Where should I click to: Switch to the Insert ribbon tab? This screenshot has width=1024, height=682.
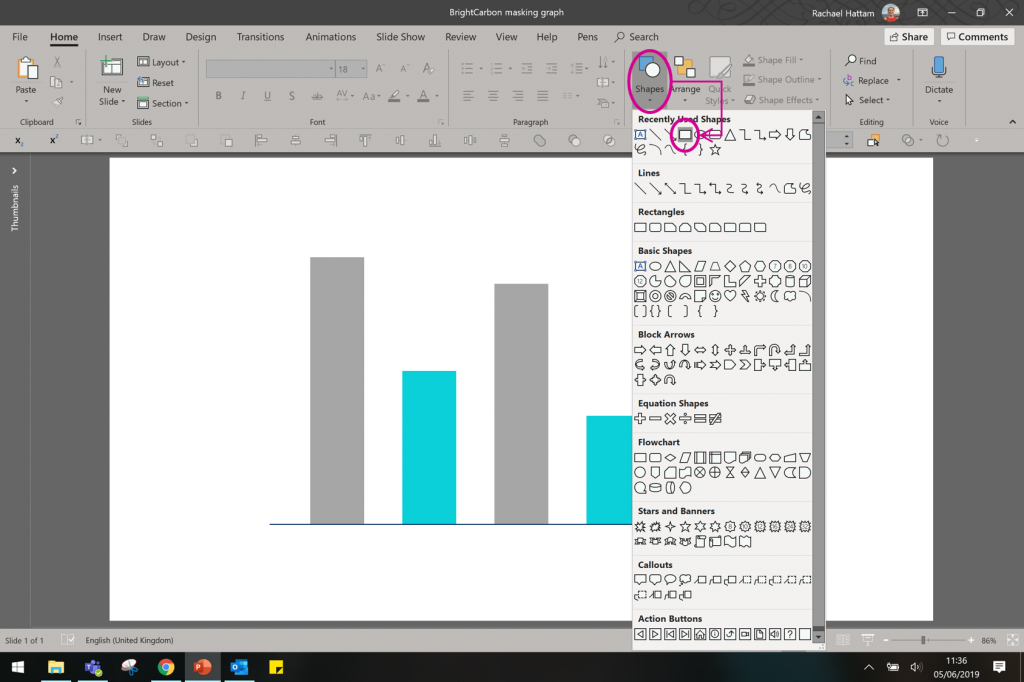pos(110,37)
